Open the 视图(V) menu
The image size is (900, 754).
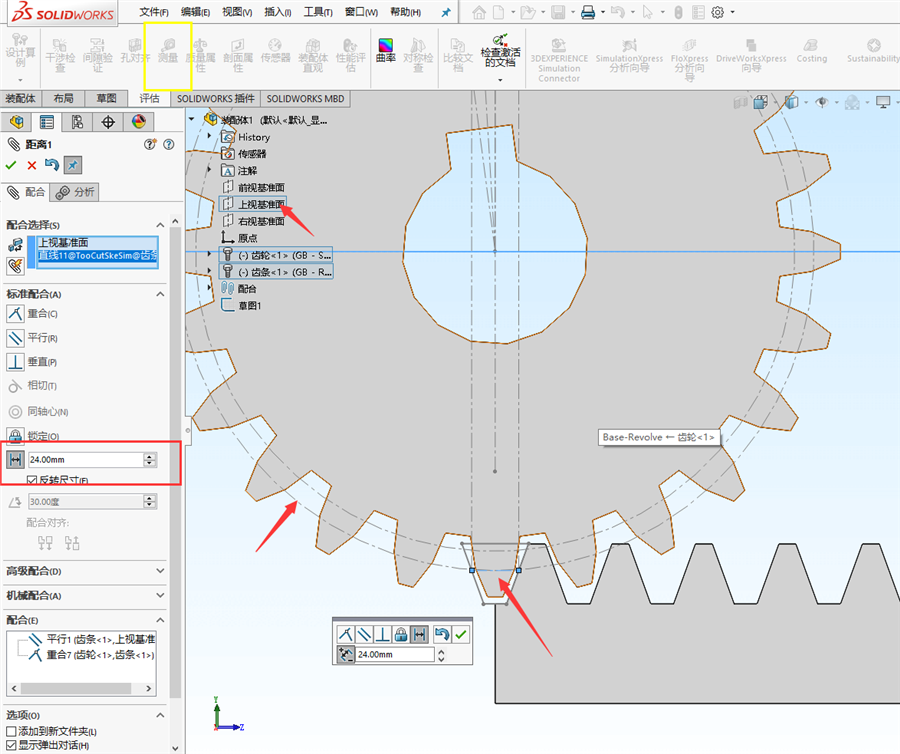(237, 12)
